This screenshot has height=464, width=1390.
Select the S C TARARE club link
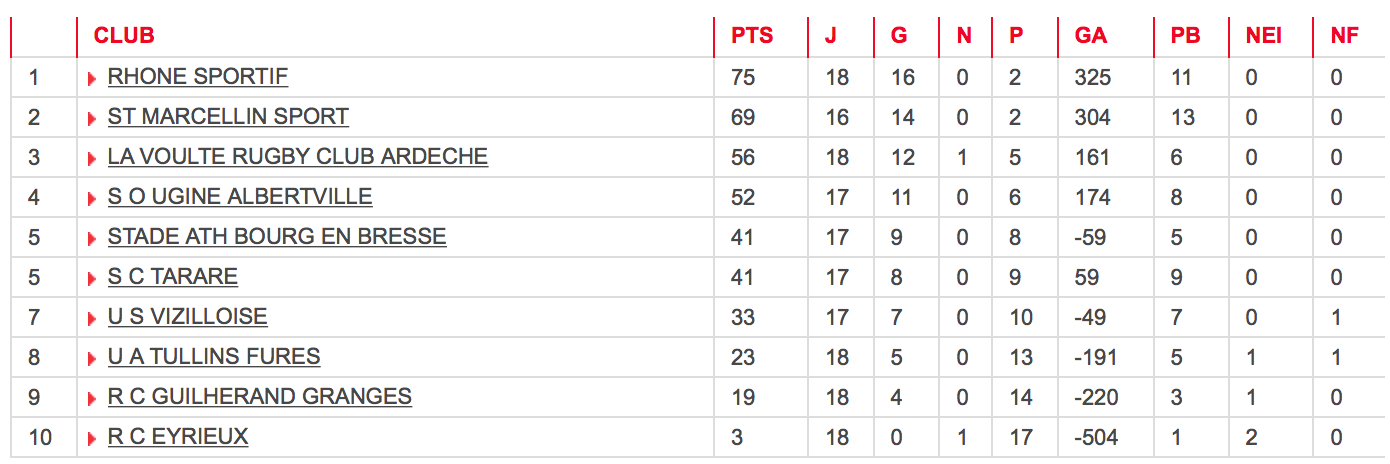click(173, 277)
